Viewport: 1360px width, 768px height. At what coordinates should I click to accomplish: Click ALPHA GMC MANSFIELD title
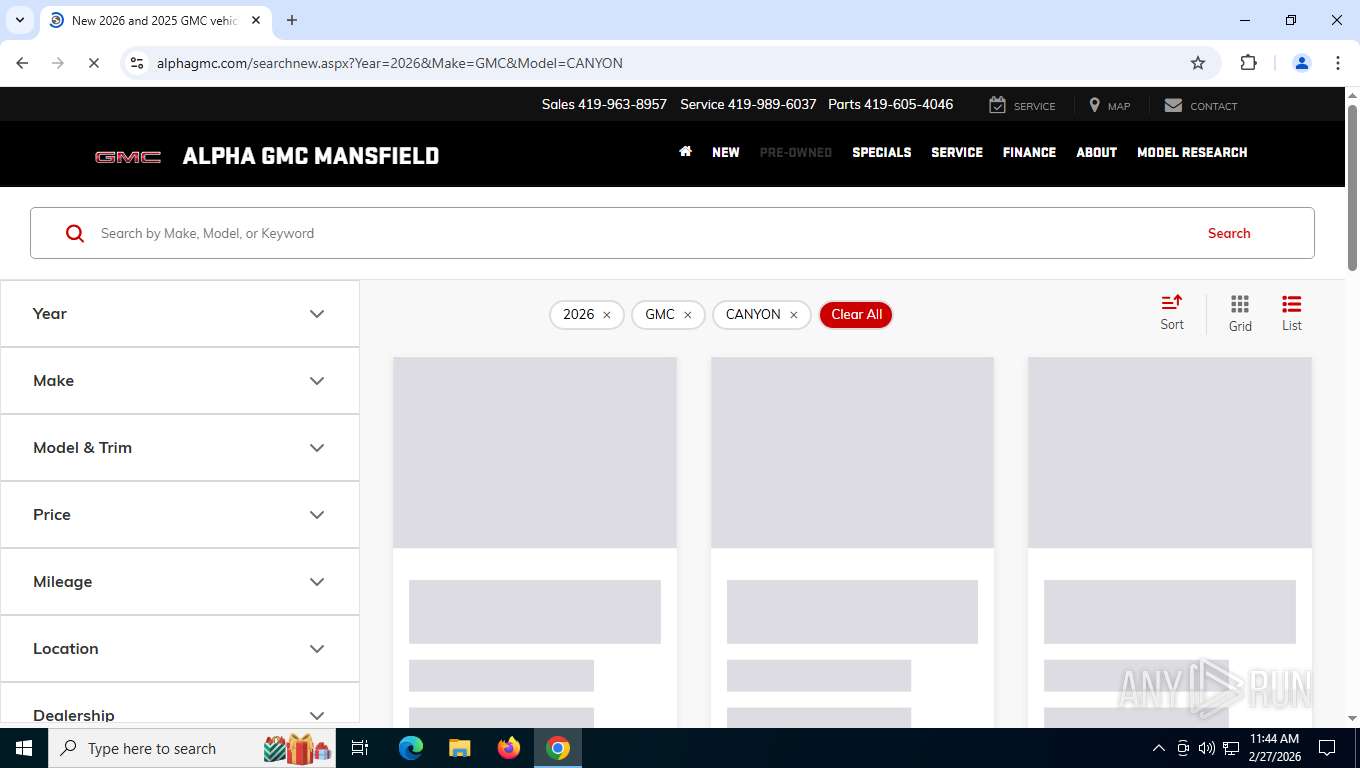pos(311,156)
